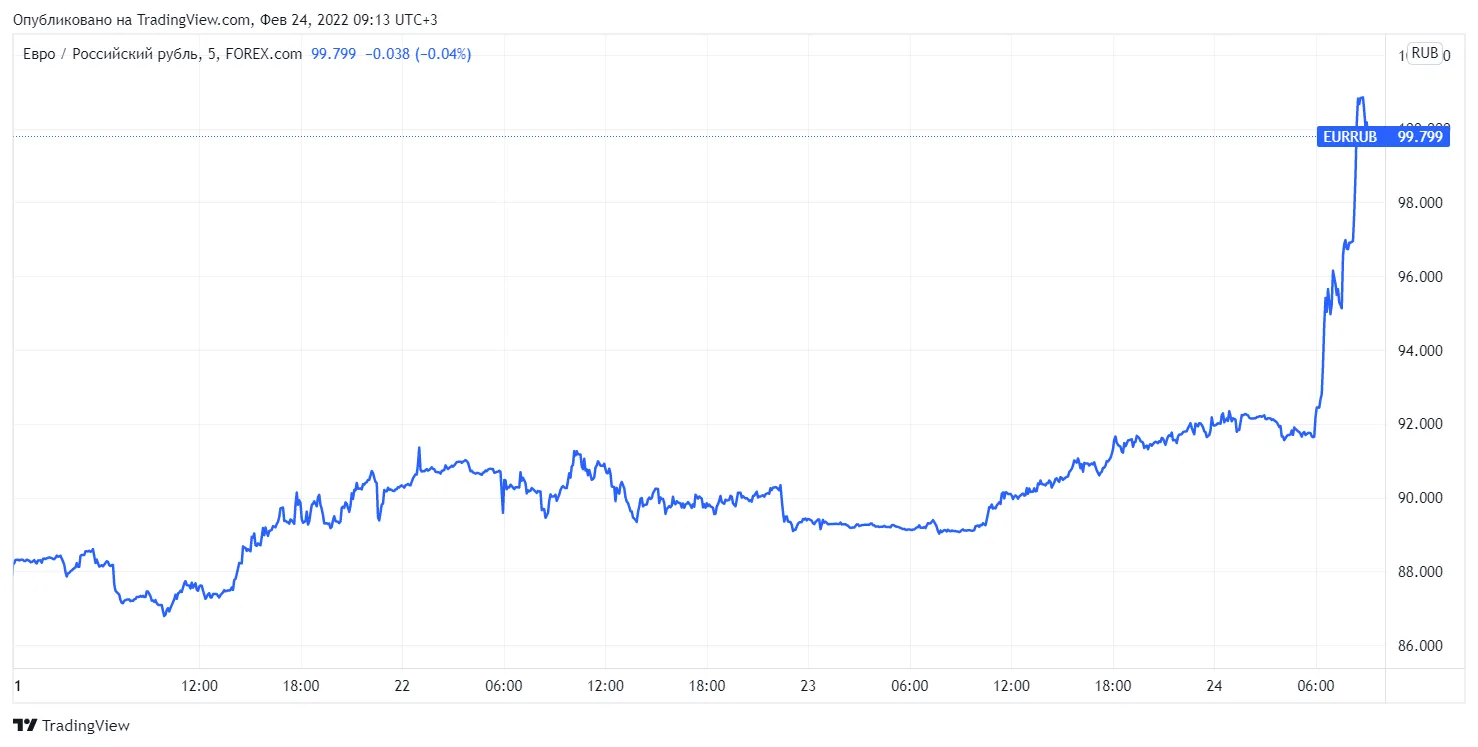
Task: Click the −0.038 (−0.04%) change value
Action: point(417,54)
